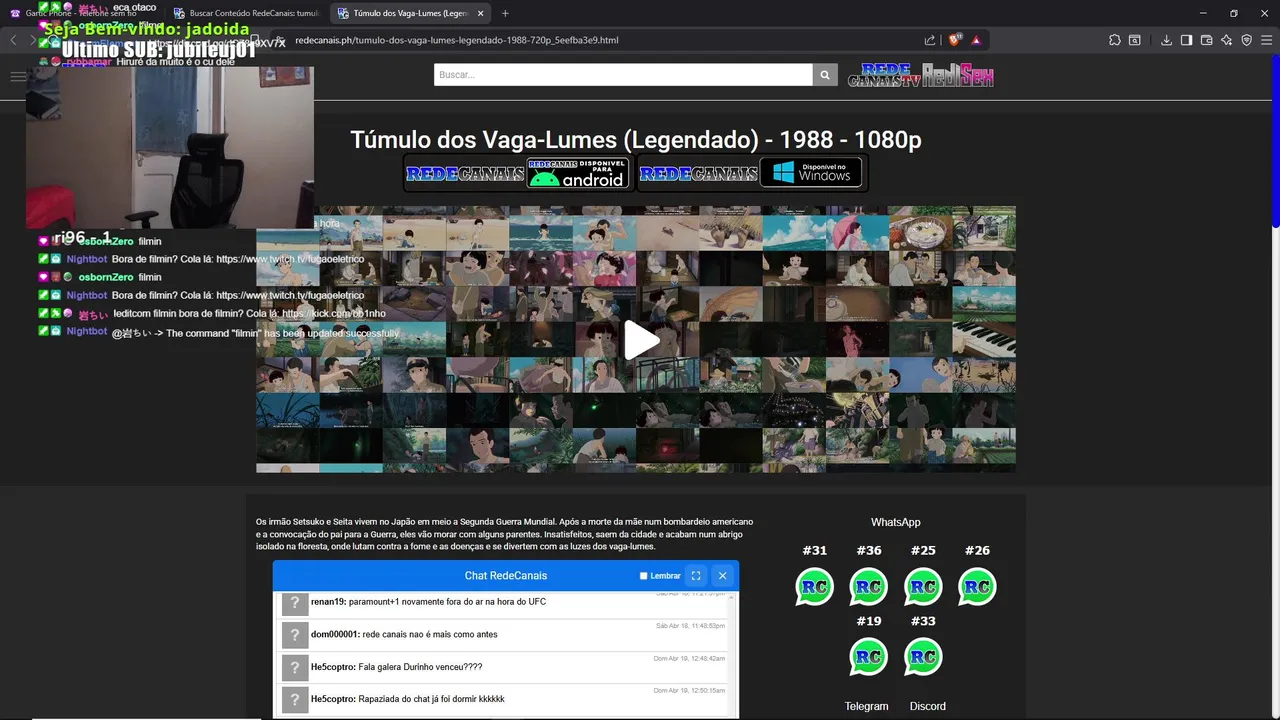This screenshot has width=1280, height=720.
Task: Open the browser main hamburger menu
Action: [x=1266, y=40]
